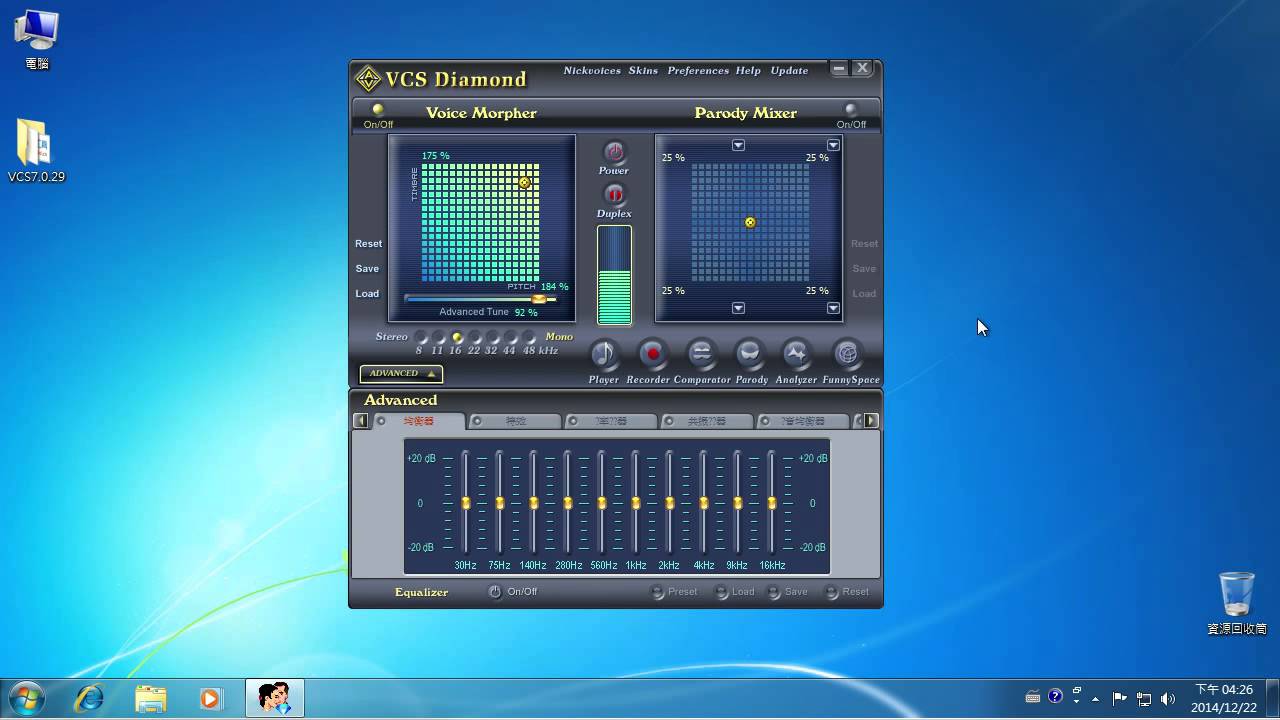Select the VCS7.0.29 folder on desktop
The height and width of the screenshot is (720, 1280).
tap(36, 151)
